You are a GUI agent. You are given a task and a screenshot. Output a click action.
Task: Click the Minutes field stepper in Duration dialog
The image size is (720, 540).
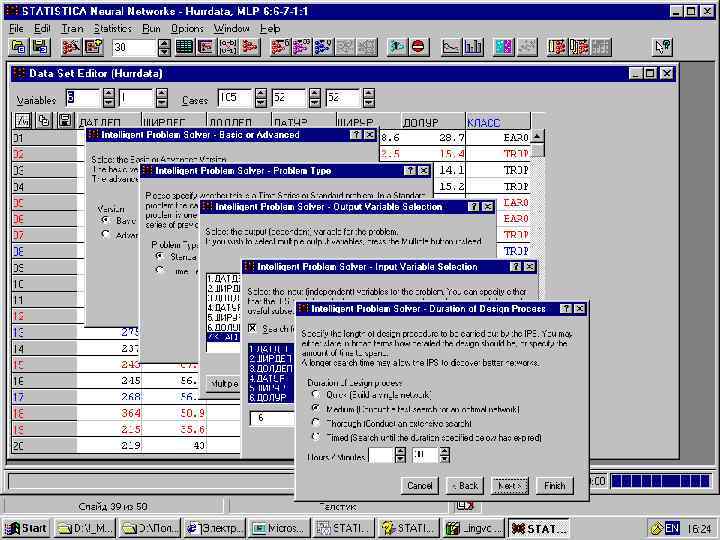[444, 455]
